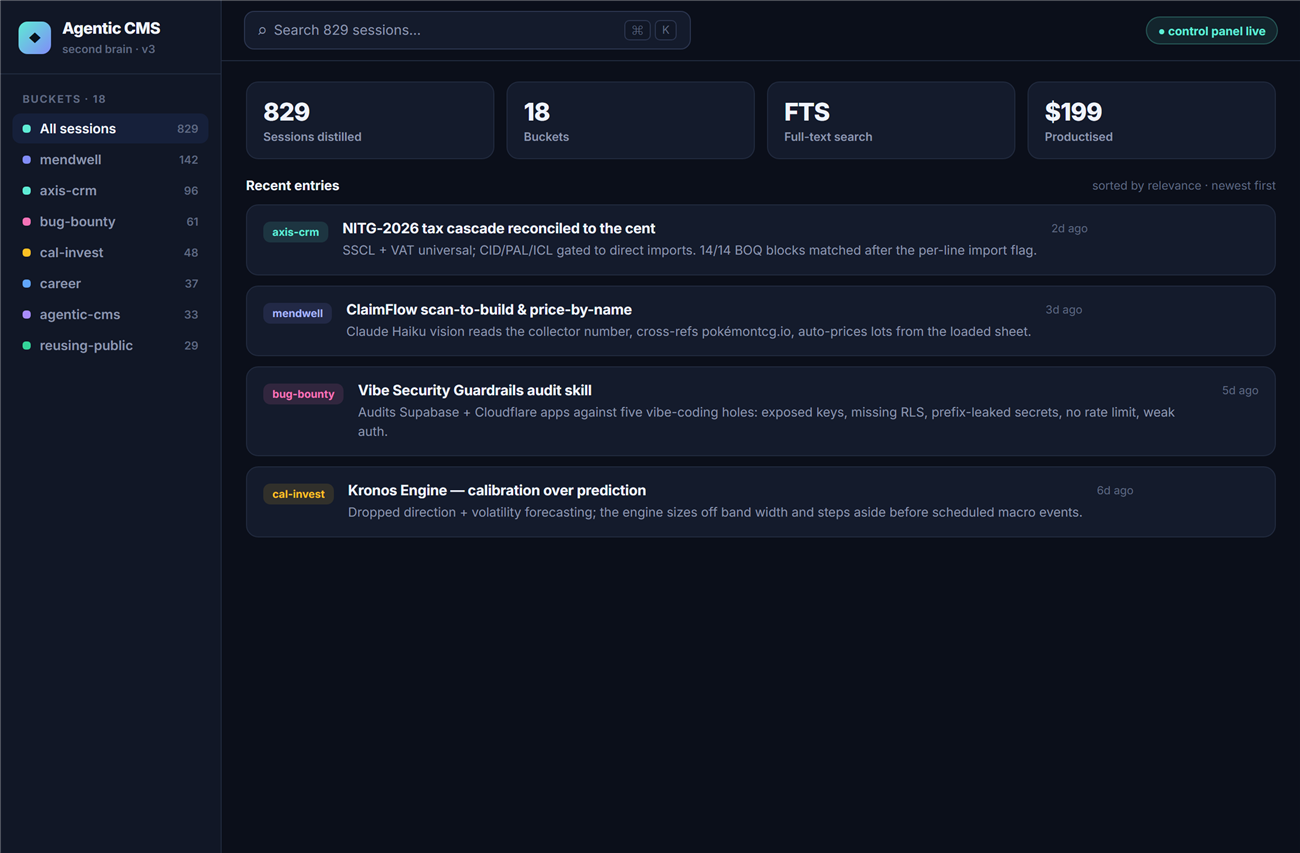Open the cal-invest bucket
The width and height of the screenshot is (1300, 853).
click(110, 253)
